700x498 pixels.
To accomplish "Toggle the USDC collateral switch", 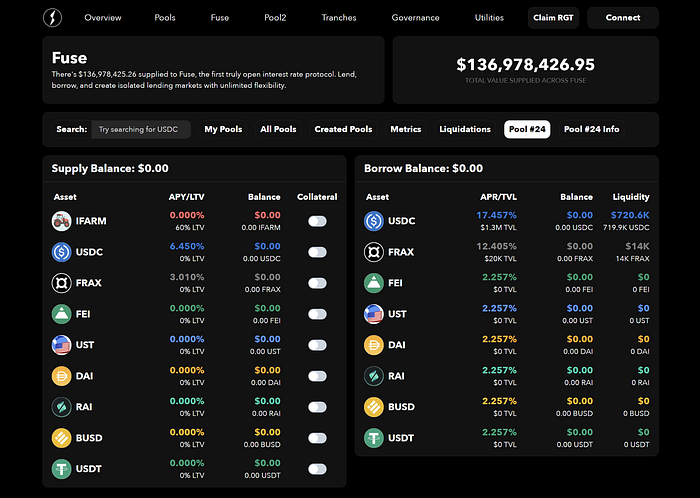I will (x=317, y=252).
